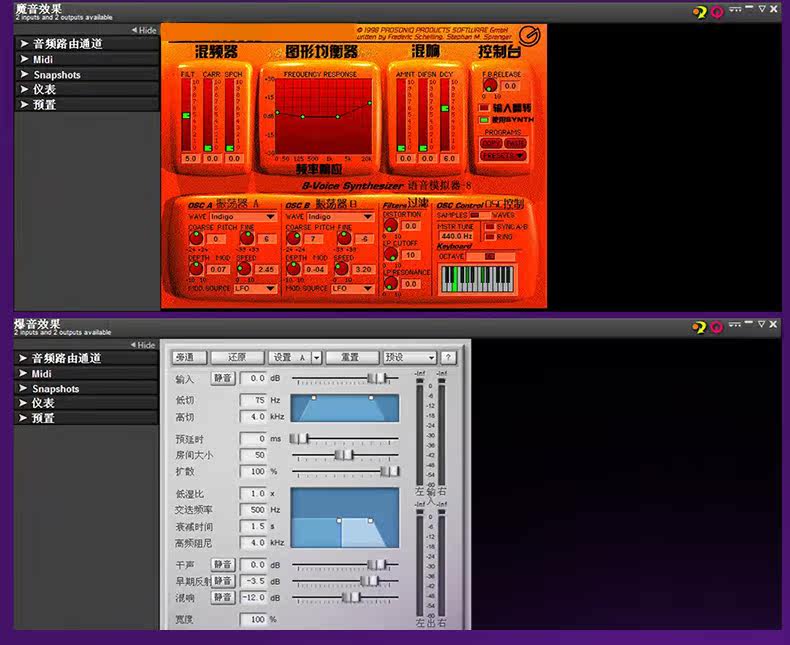
Task: Click the pink circular icon in 魔音效果 header
Action: [717, 12]
